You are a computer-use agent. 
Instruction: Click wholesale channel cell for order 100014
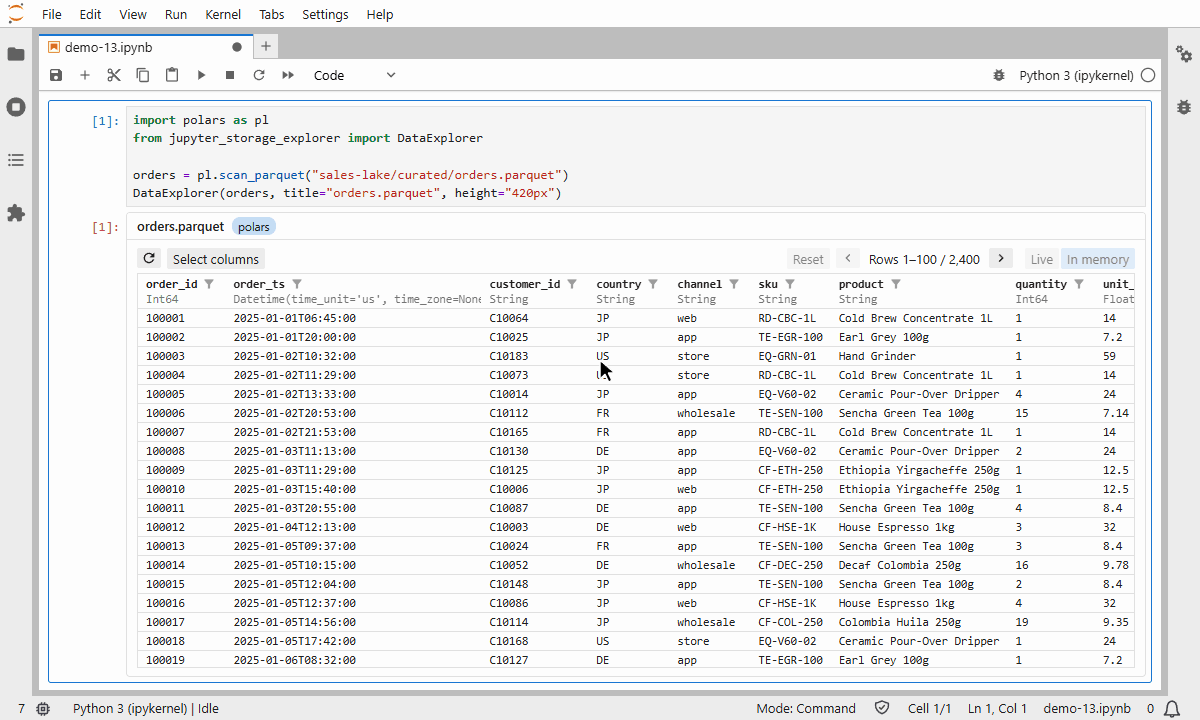pyautogui.click(x=706, y=565)
